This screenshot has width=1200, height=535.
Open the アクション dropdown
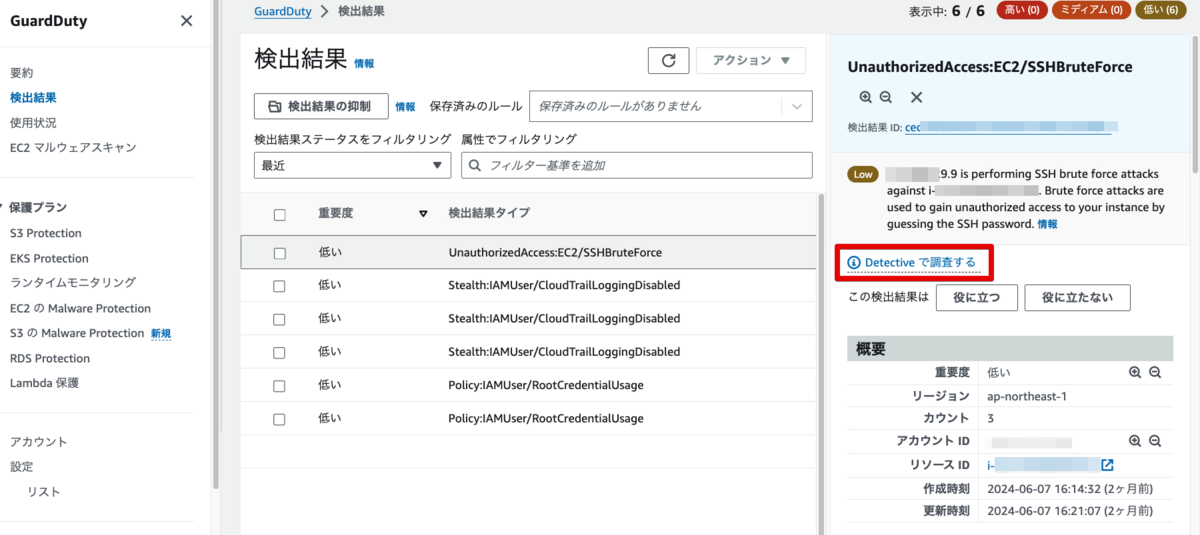pyautogui.click(x=750, y=60)
